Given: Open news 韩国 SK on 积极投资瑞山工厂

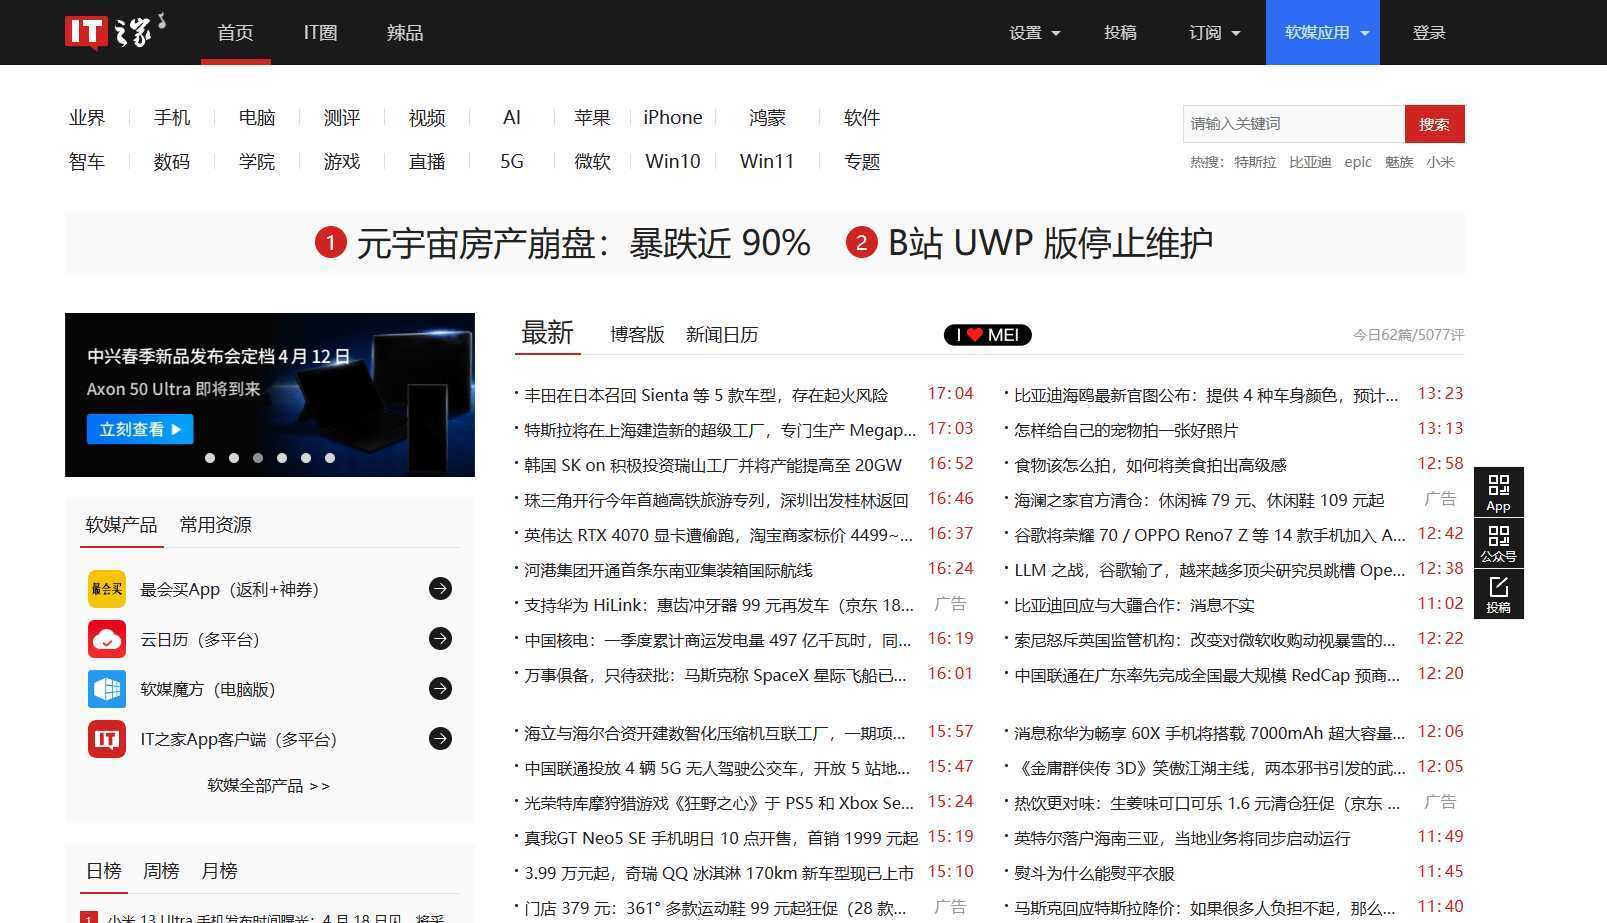Looking at the screenshot, I should (x=713, y=465).
